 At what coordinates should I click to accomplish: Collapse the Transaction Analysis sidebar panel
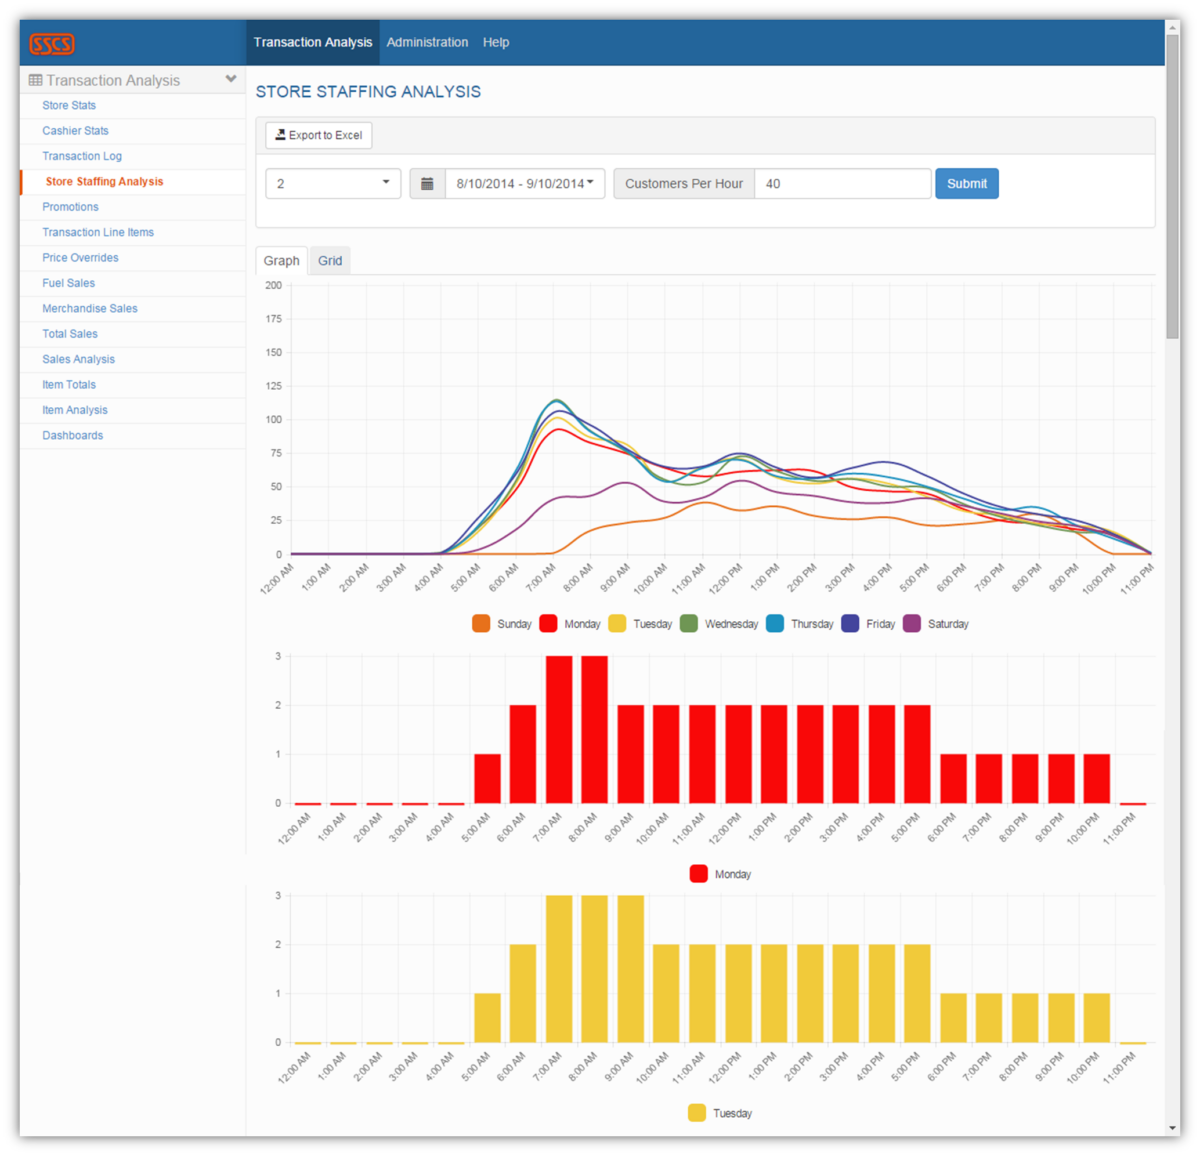(x=231, y=78)
